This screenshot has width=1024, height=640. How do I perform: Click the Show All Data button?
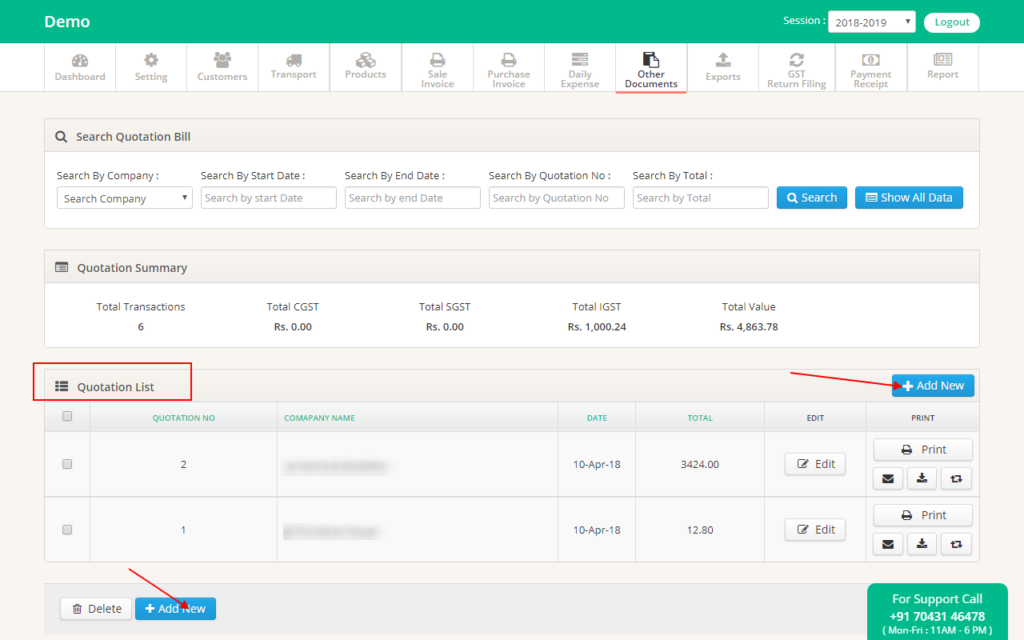(908, 197)
